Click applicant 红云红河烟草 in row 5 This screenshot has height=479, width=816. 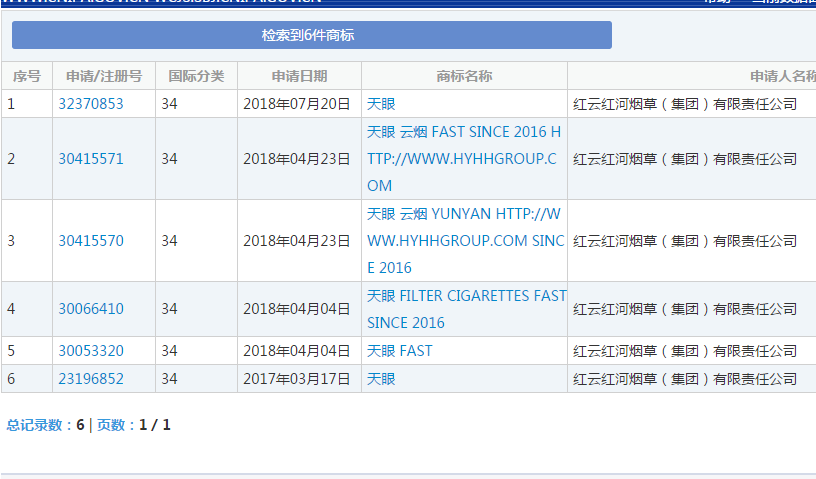685,351
